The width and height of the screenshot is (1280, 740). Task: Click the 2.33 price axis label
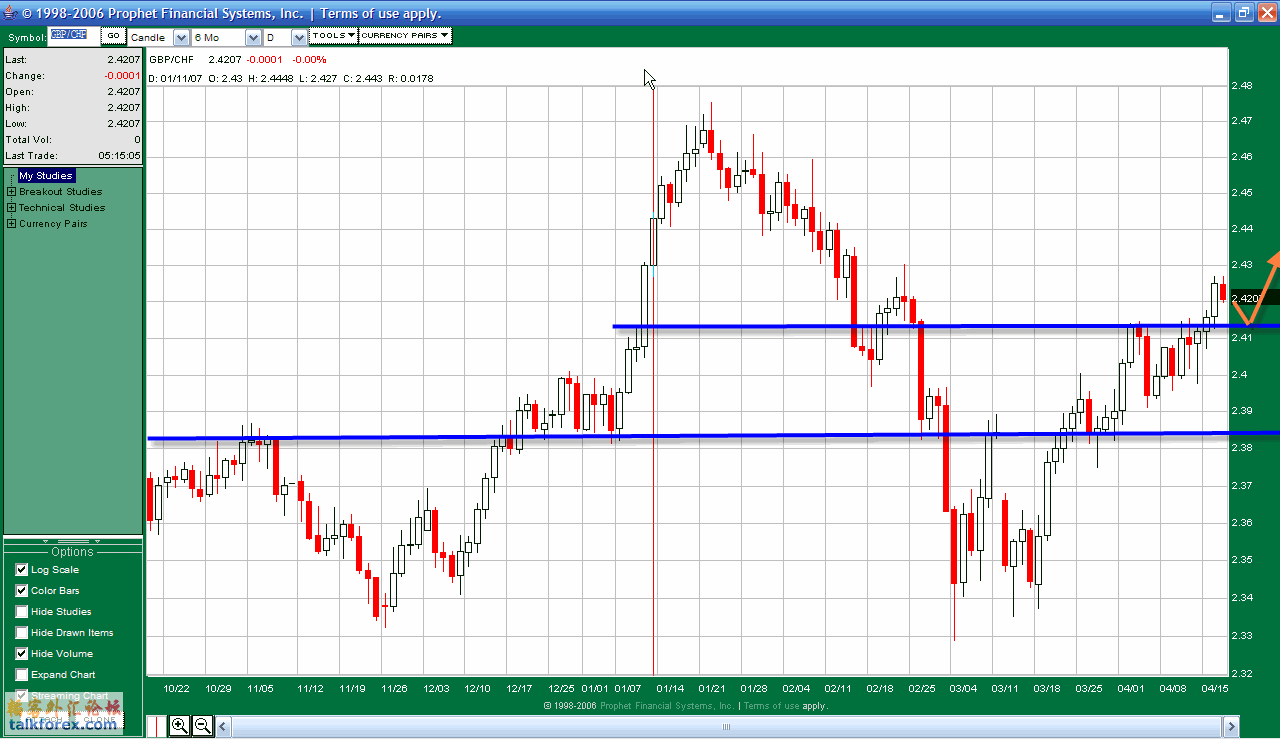coord(1242,636)
